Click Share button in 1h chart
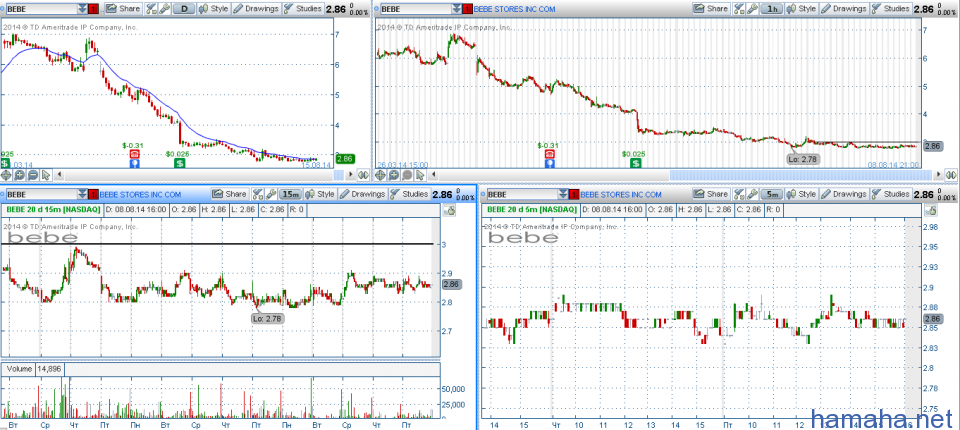 [x=711, y=9]
